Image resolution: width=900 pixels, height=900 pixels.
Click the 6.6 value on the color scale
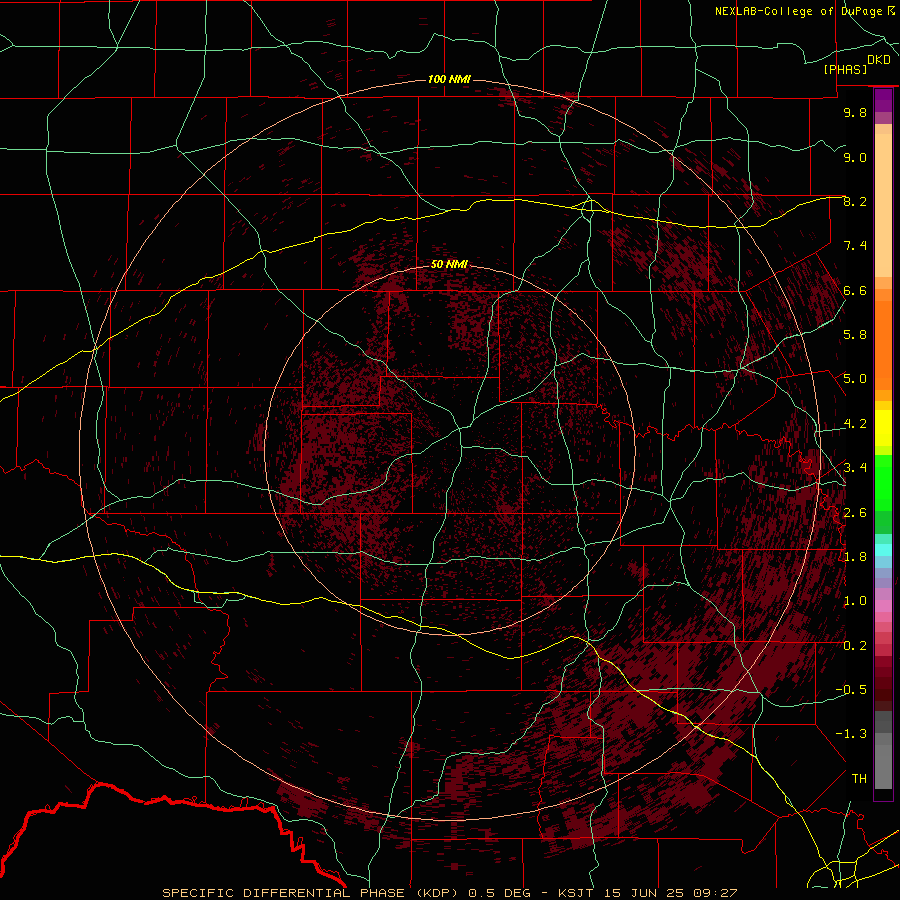[855, 290]
